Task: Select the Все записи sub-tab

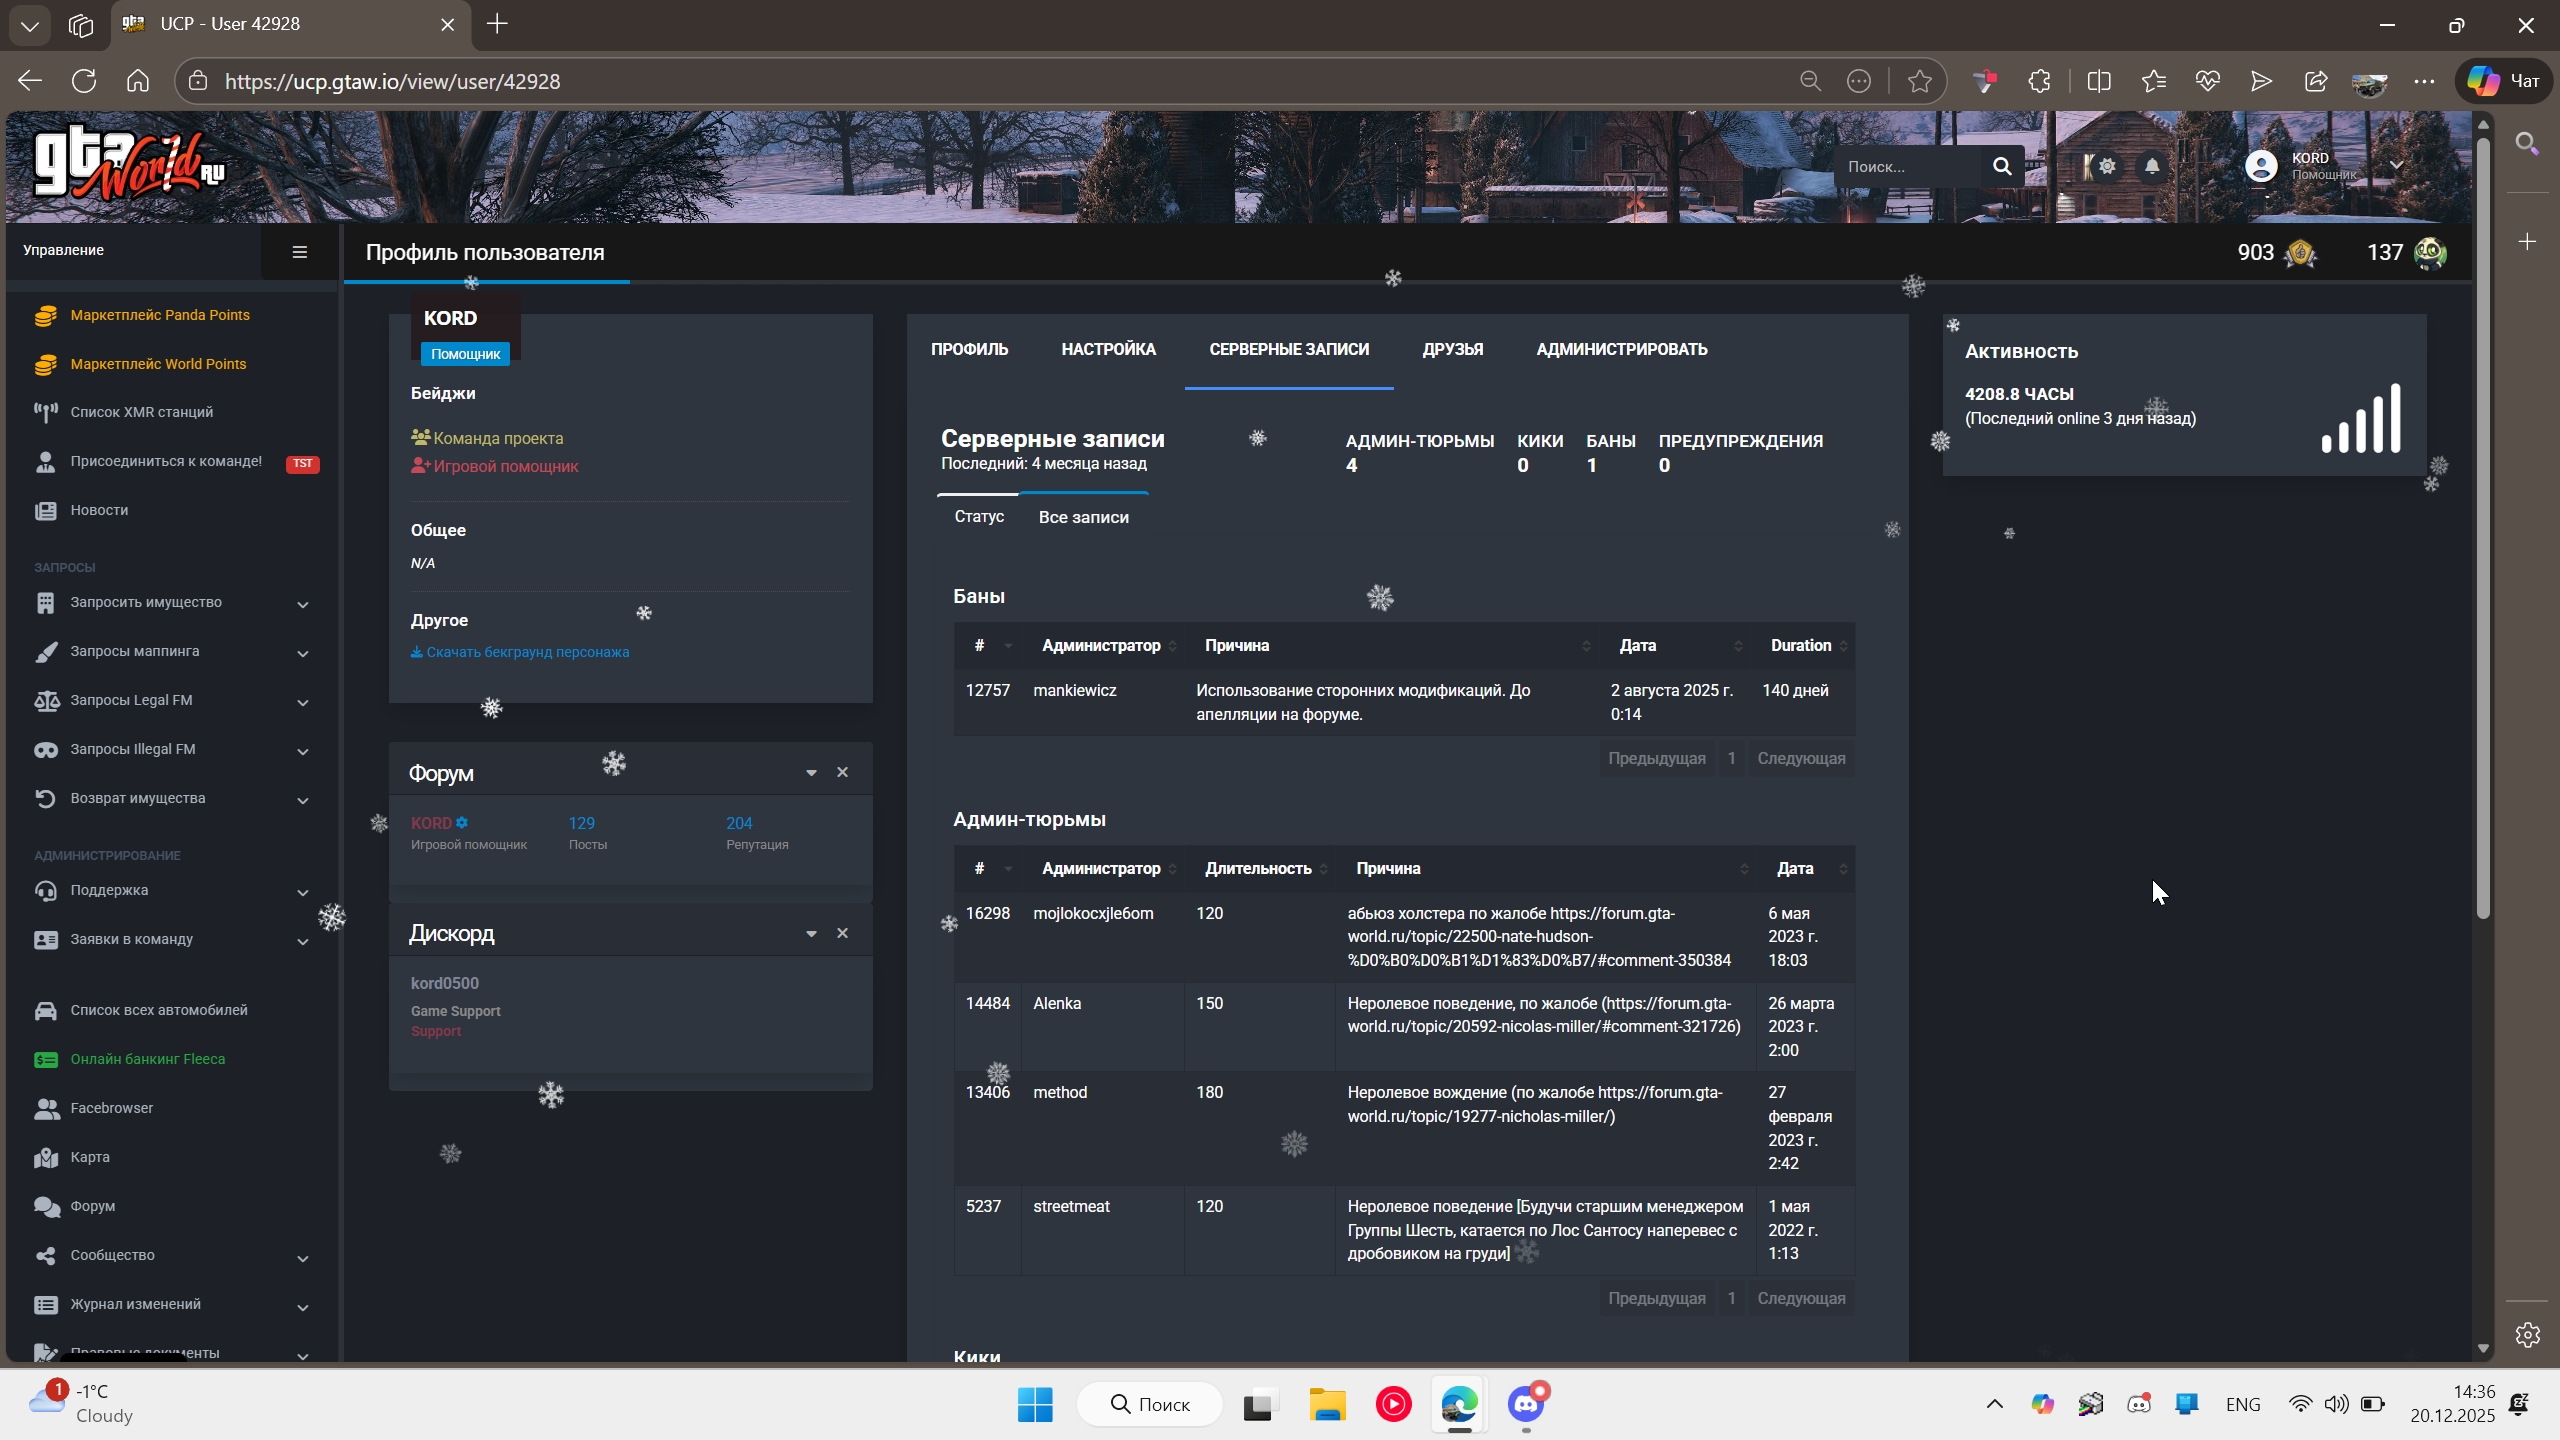Action: tap(1083, 517)
